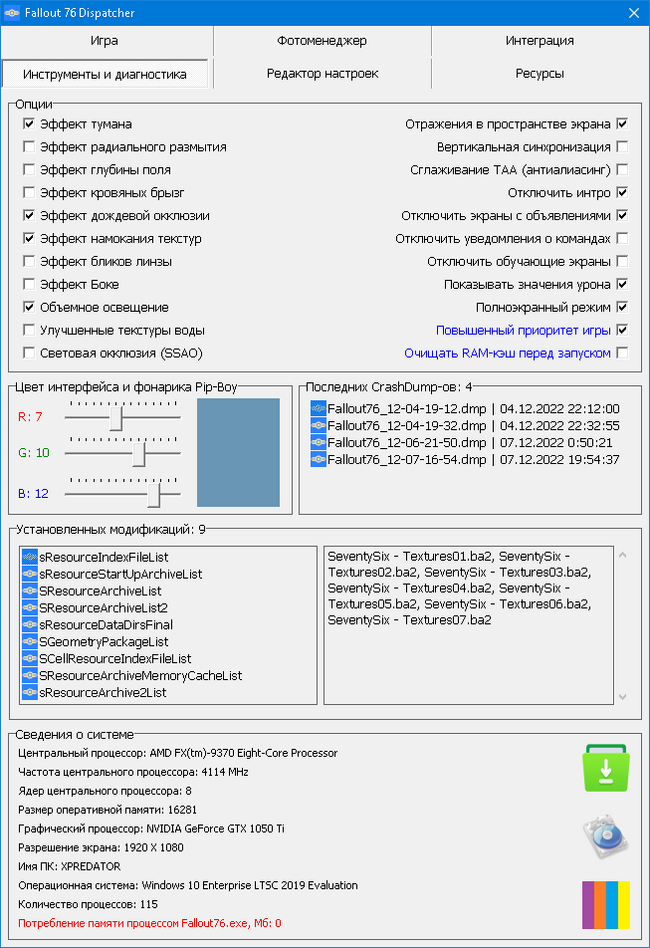Click icon beside SCellResourceIndexFileList
This screenshot has height=948, width=650.
30,658
